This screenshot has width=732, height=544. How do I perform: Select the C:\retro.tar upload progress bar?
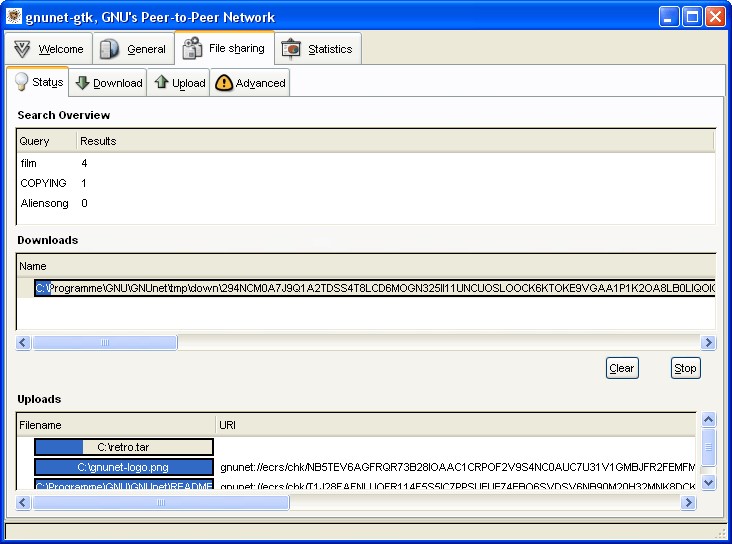tap(124, 447)
